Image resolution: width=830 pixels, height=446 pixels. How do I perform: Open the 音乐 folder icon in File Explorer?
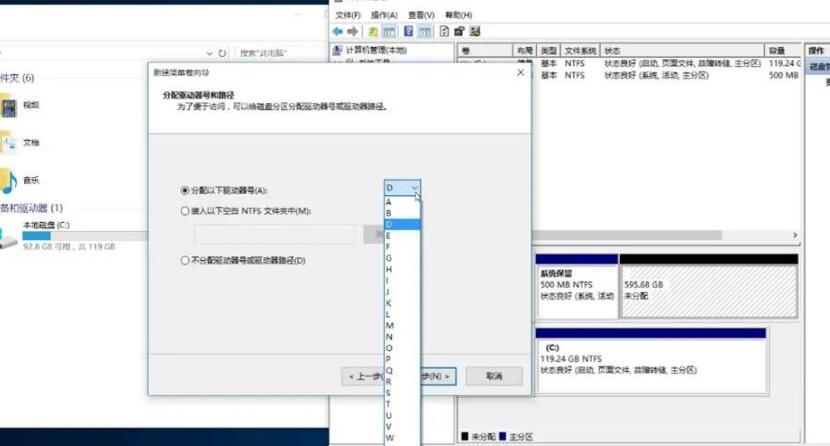(9, 180)
